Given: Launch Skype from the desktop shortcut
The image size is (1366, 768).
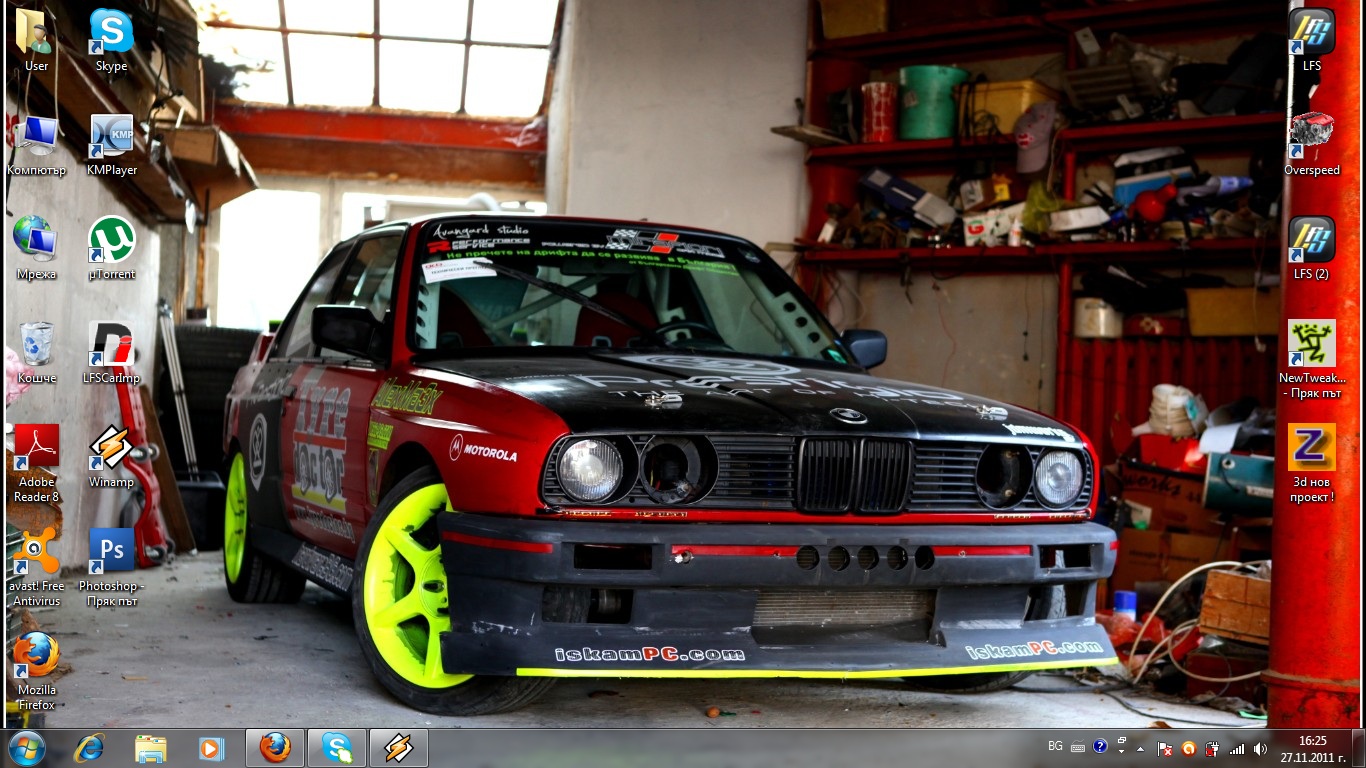Looking at the screenshot, I should (x=111, y=40).
